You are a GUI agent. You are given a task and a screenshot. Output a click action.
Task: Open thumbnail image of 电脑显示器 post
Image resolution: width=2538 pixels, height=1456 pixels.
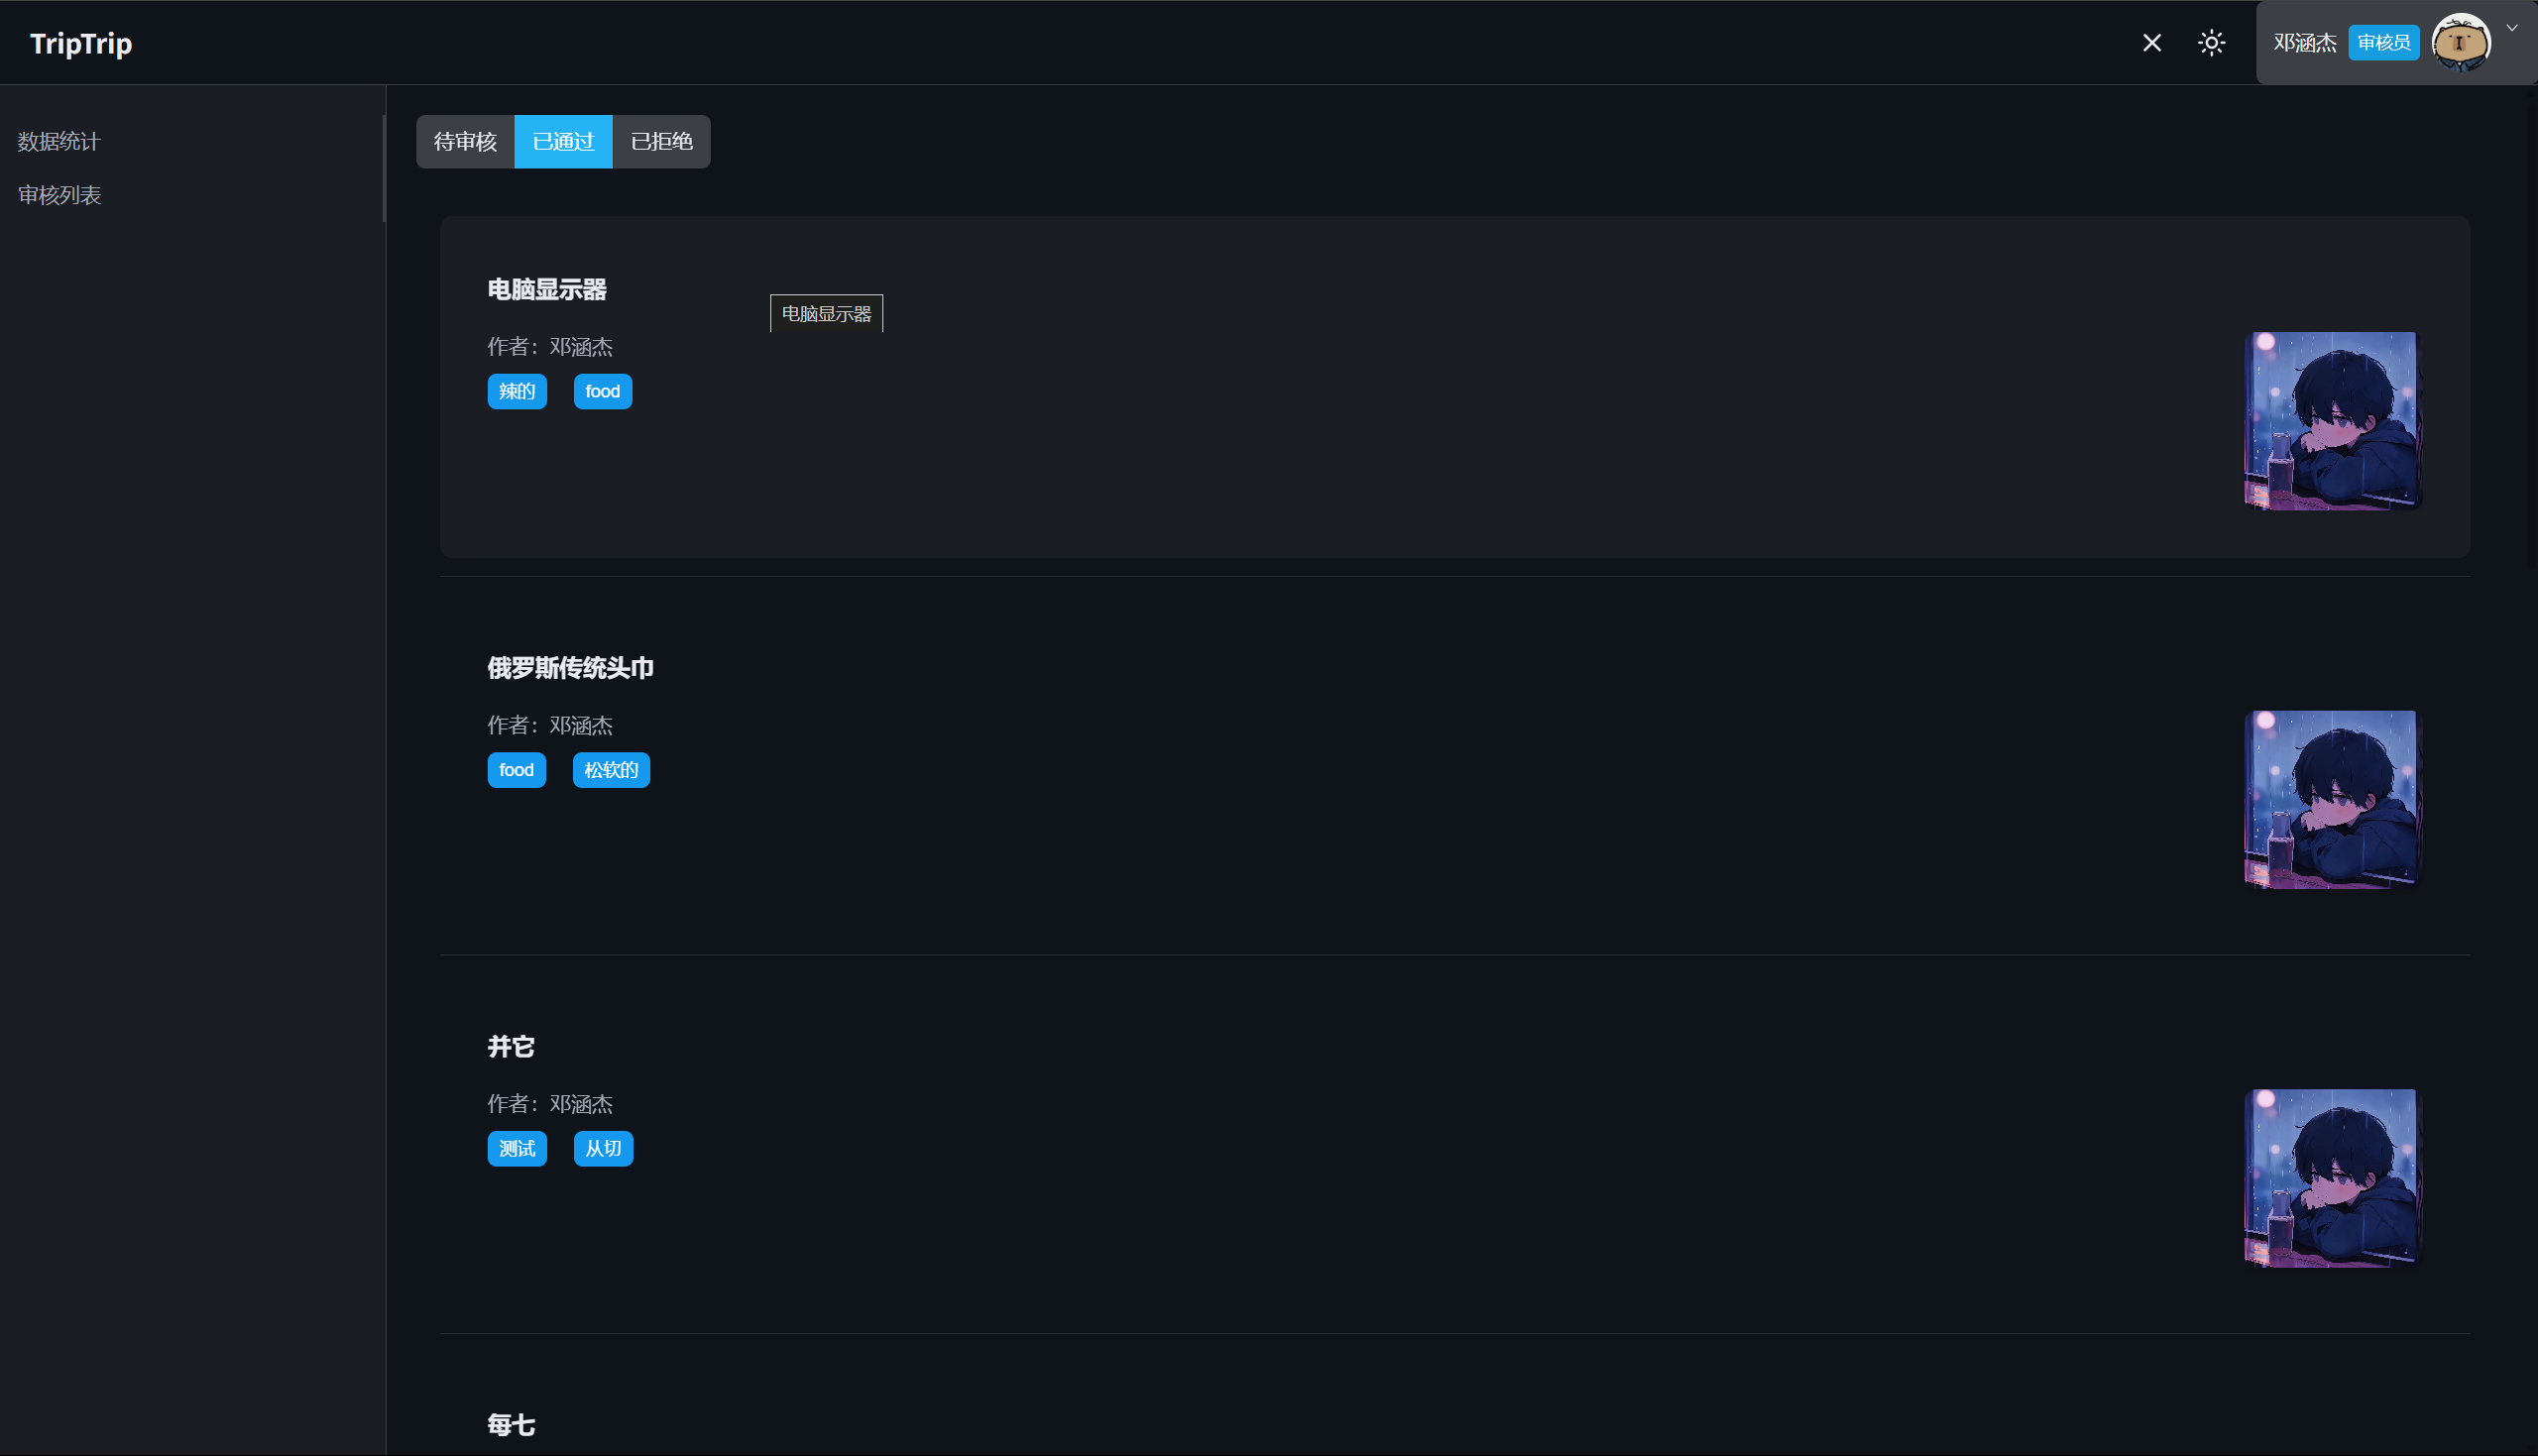(x=2332, y=421)
